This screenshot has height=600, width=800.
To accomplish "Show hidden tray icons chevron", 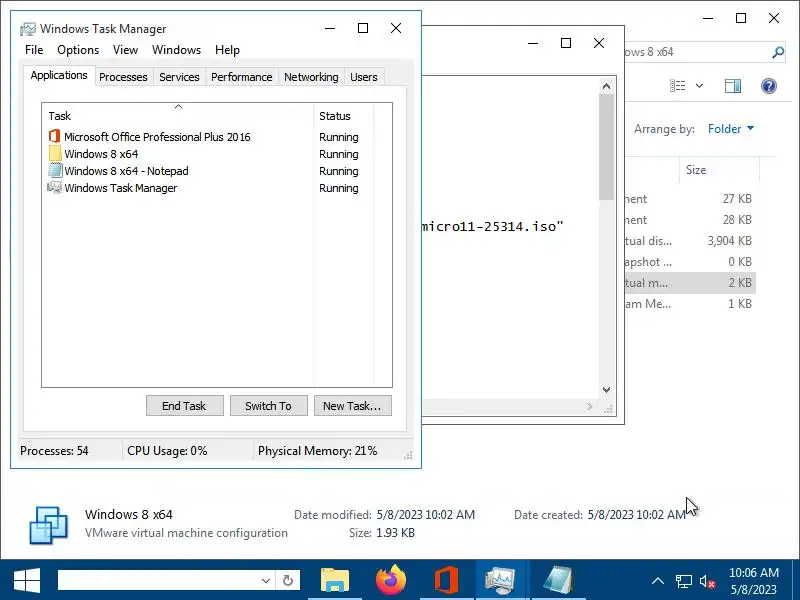I will (658, 581).
